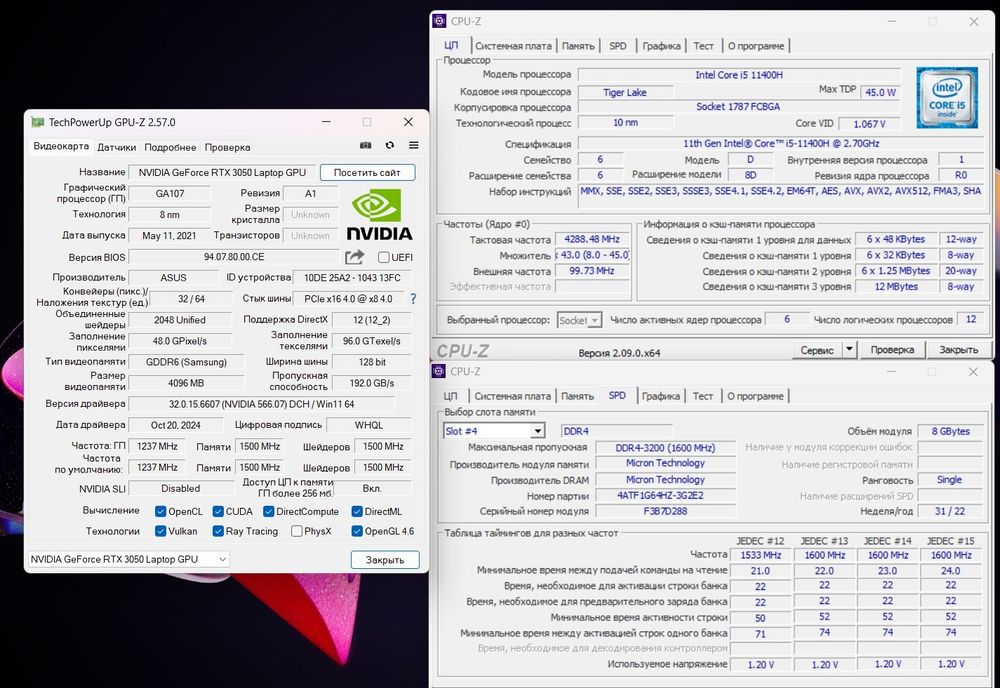Viewport: 1000px width, 688px height.
Task: Toggle the DirectML checkbox
Action: 357,511
